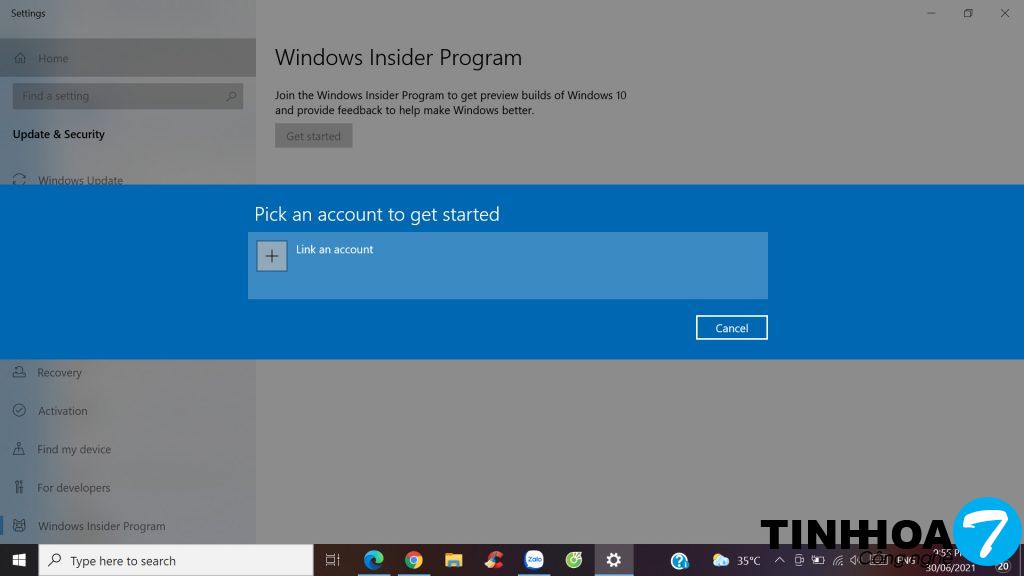Click the Get started button
The image size is (1024, 576).
click(313, 136)
